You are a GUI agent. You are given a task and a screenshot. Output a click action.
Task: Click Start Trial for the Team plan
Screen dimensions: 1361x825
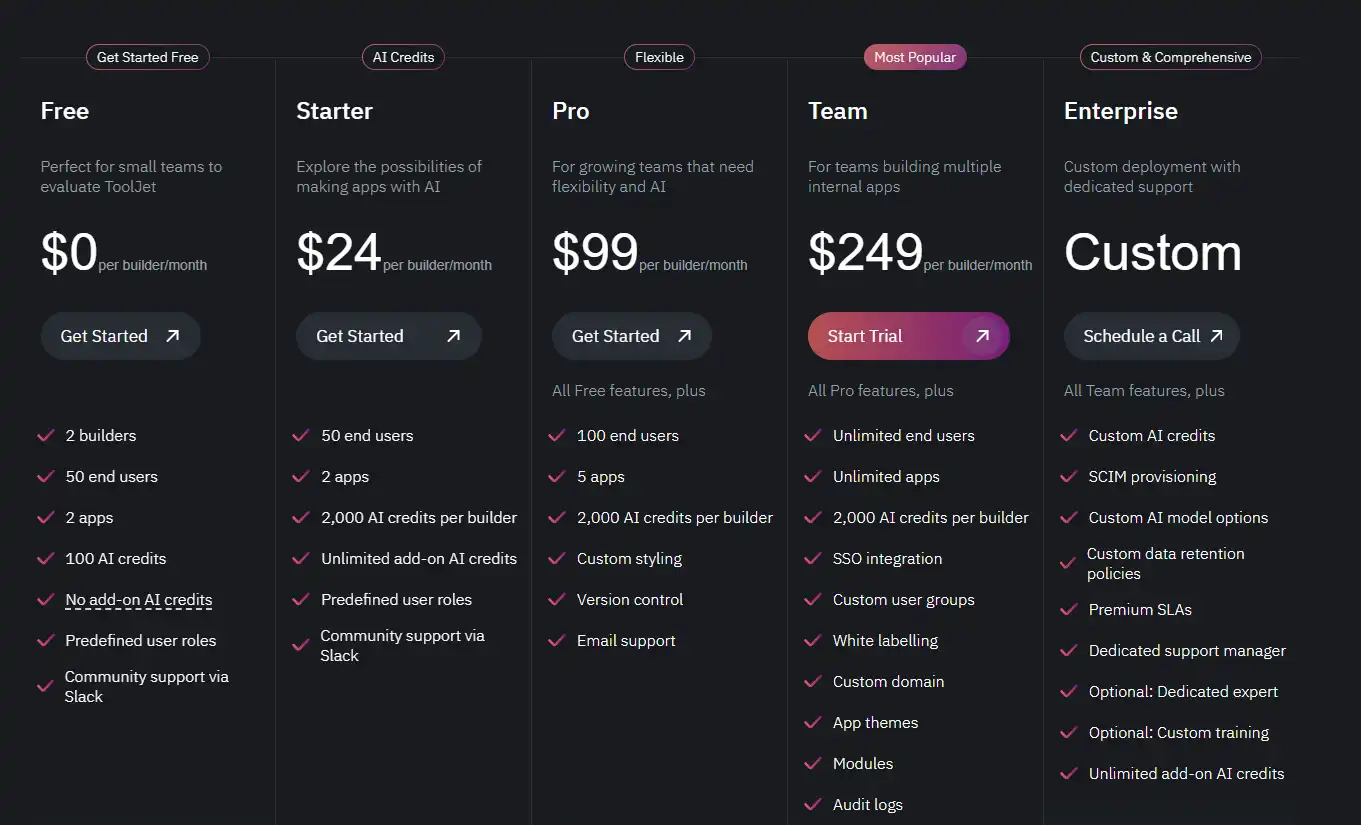coord(908,336)
